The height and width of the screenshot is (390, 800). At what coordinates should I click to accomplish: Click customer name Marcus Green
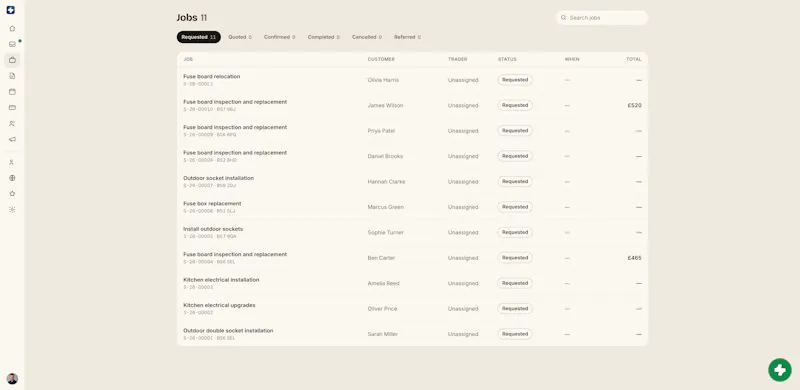click(x=386, y=207)
